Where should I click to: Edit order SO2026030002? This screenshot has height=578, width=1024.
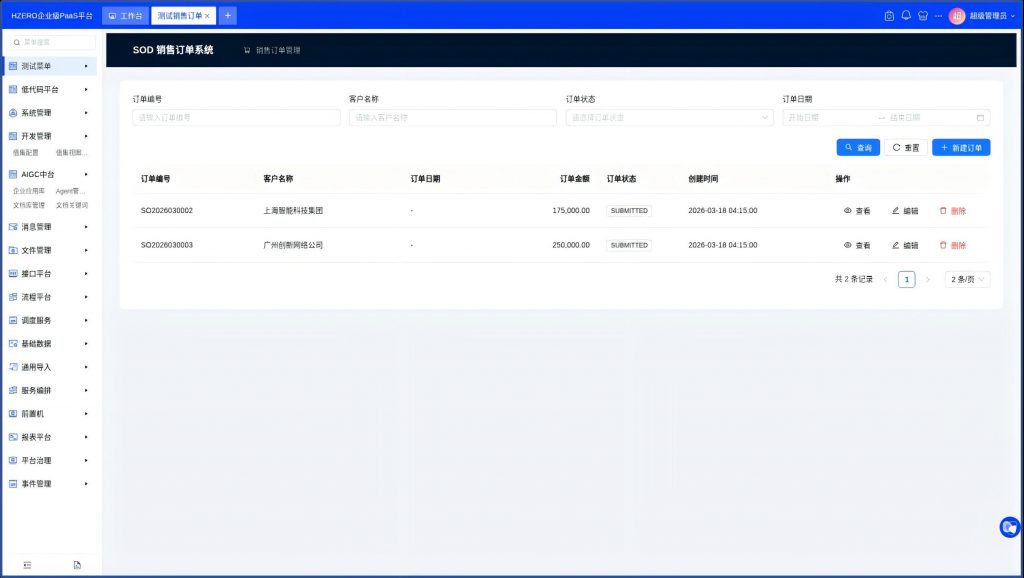(x=904, y=211)
